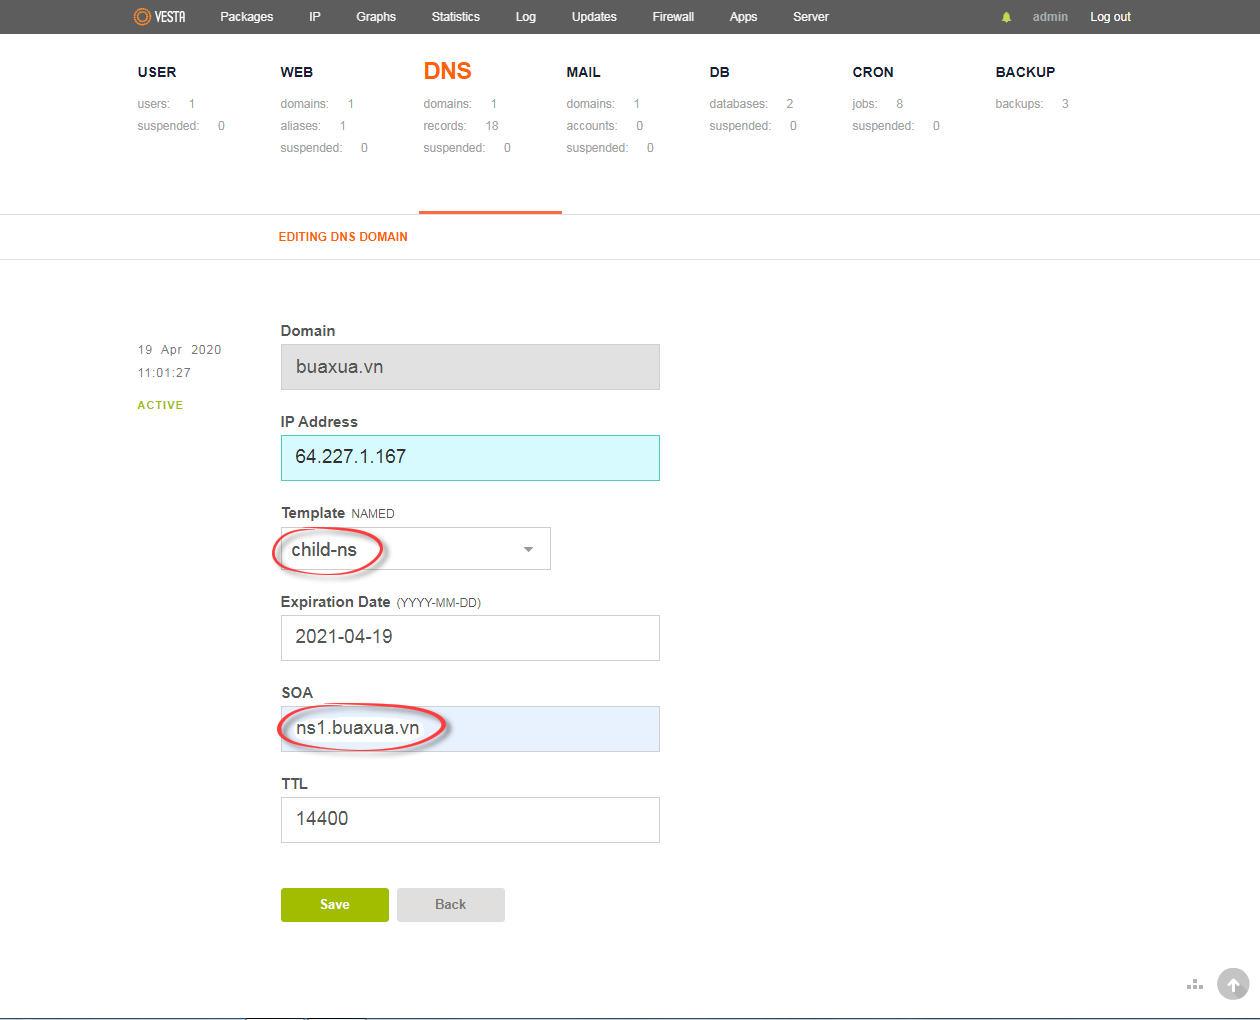Click the Vesta logo icon

pyautogui.click(x=160, y=17)
